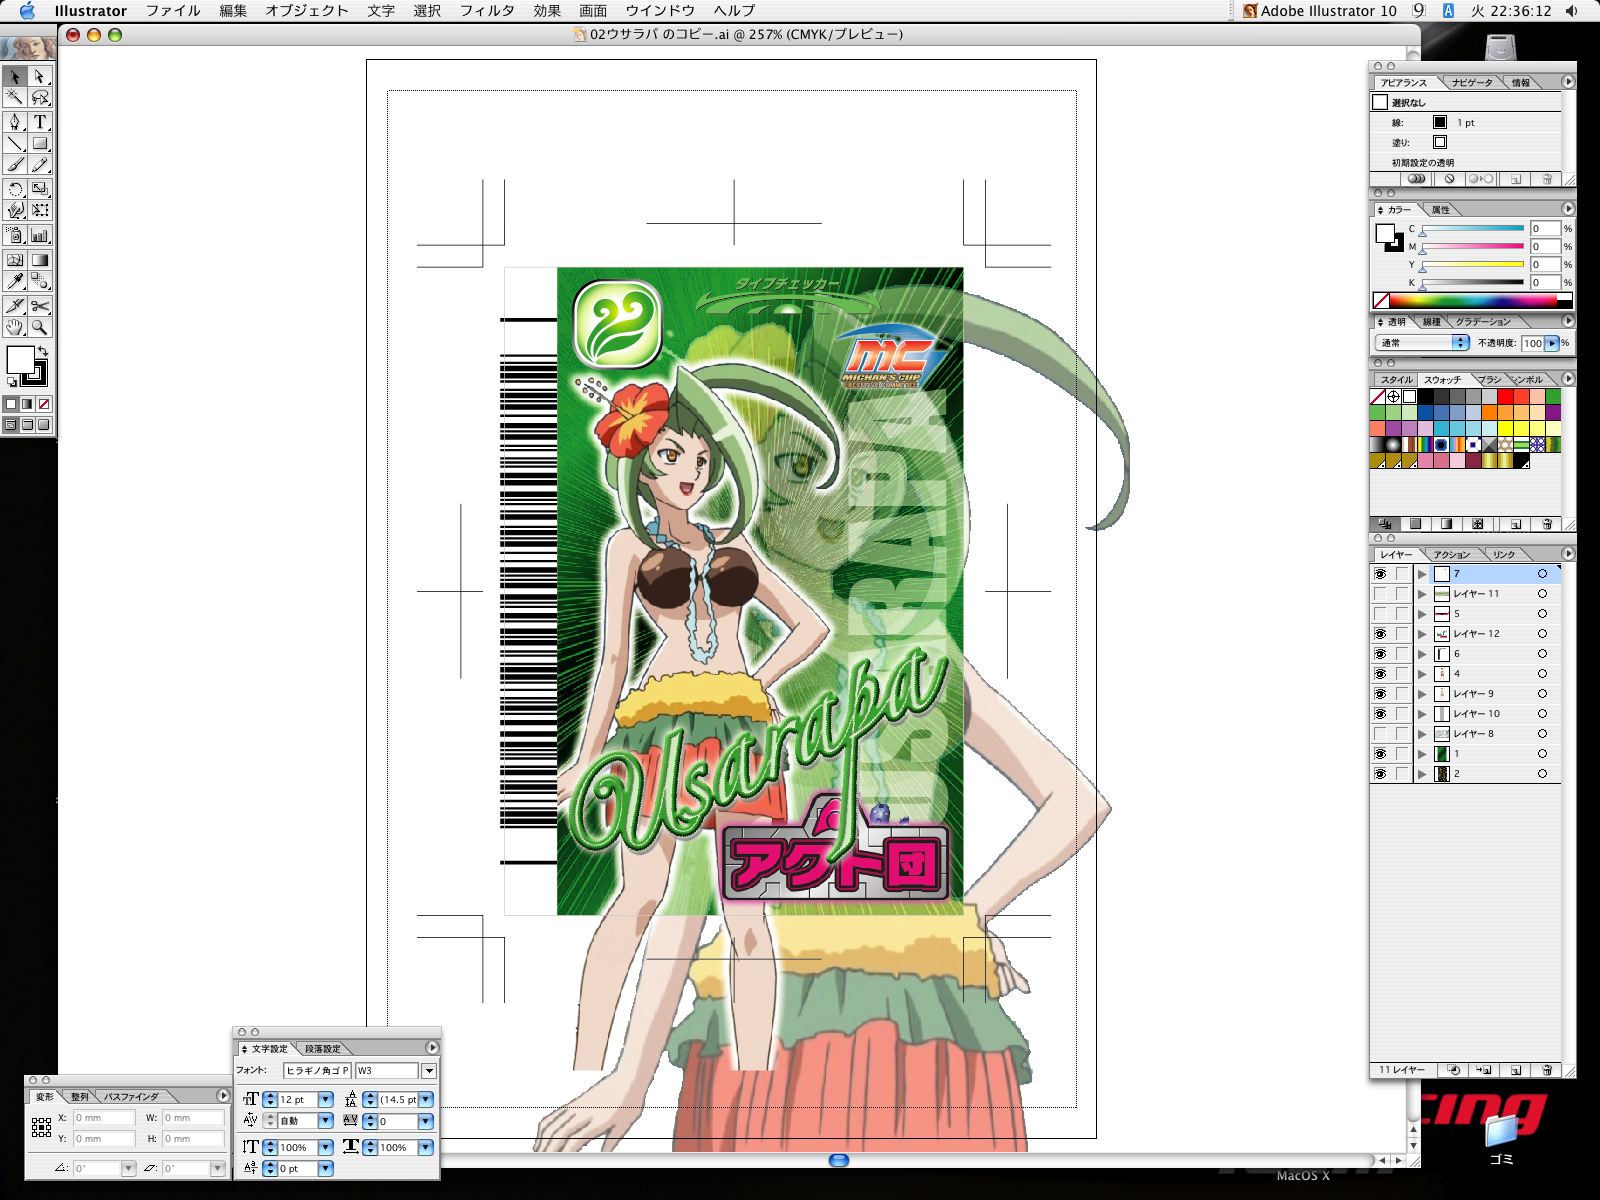Open the opacity 100 slider popup arrow
This screenshot has width=1600, height=1200.
pos(1552,343)
